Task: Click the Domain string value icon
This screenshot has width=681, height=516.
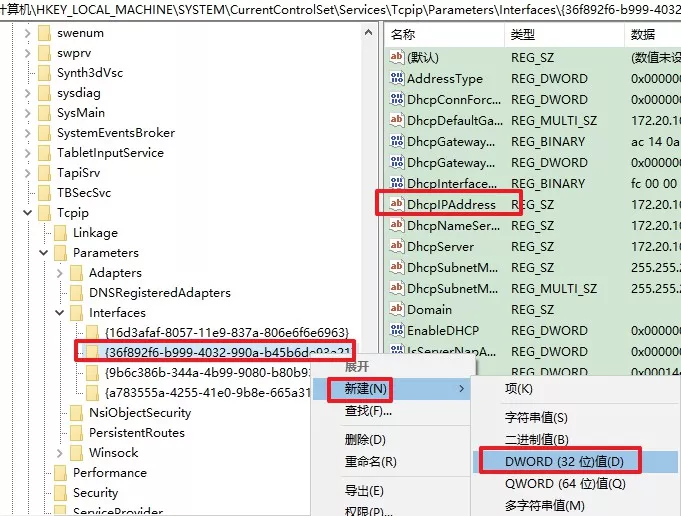Action: pyautogui.click(x=396, y=310)
